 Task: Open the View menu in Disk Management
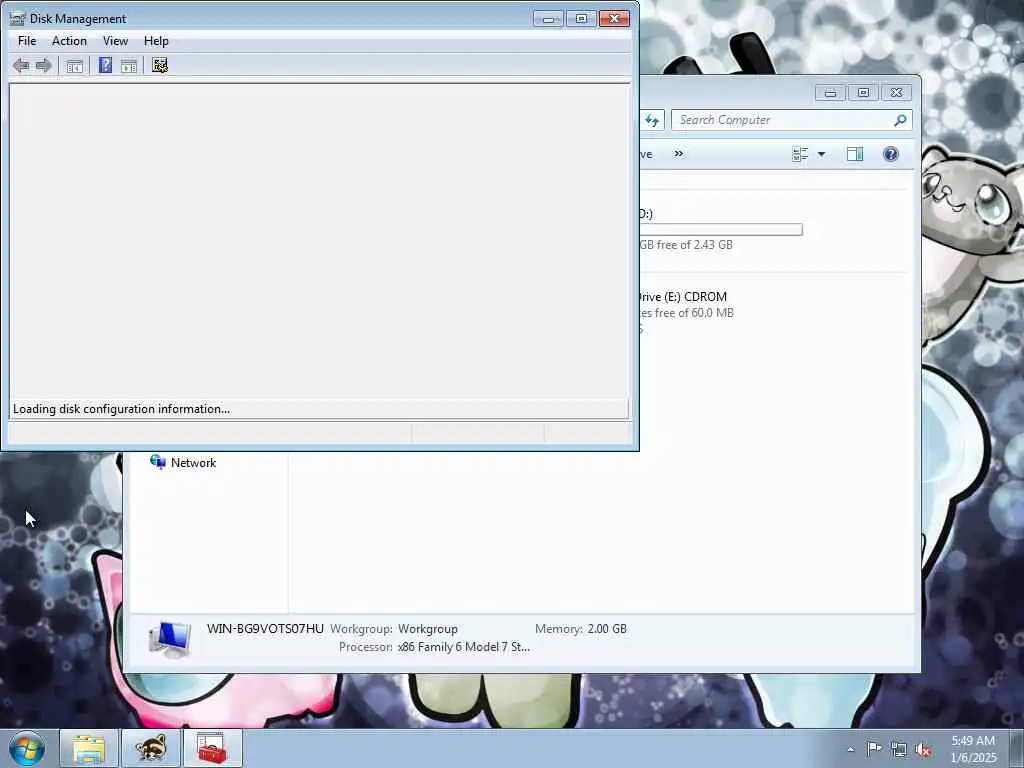click(116, 40)
